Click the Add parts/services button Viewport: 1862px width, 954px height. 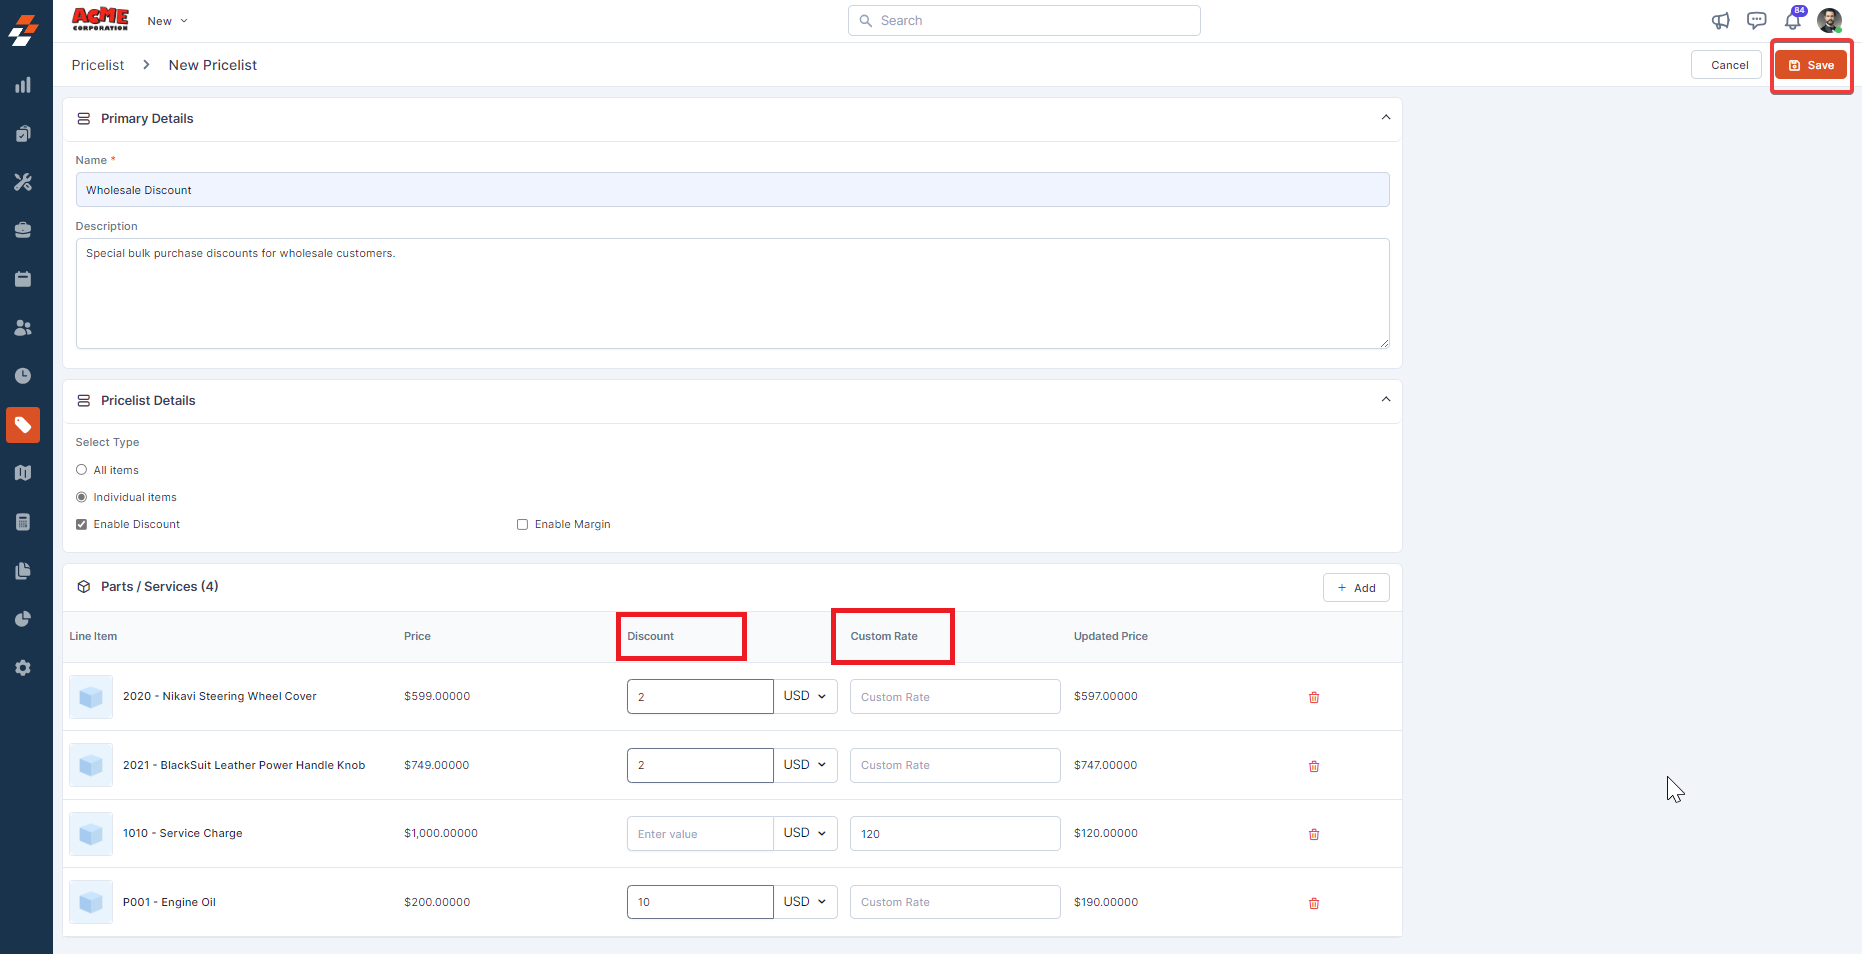[x=1356, y=588]
